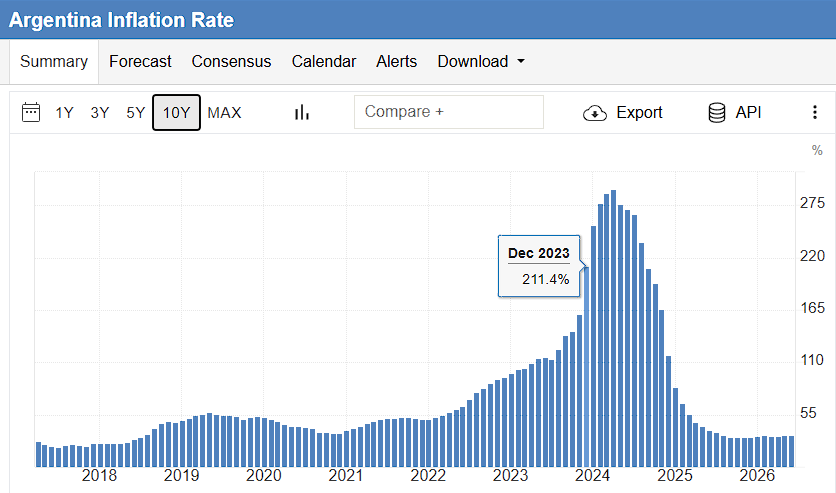Click the Download caret arrow
This screenshot has height=493, width=836.
[x=521, y=61]
